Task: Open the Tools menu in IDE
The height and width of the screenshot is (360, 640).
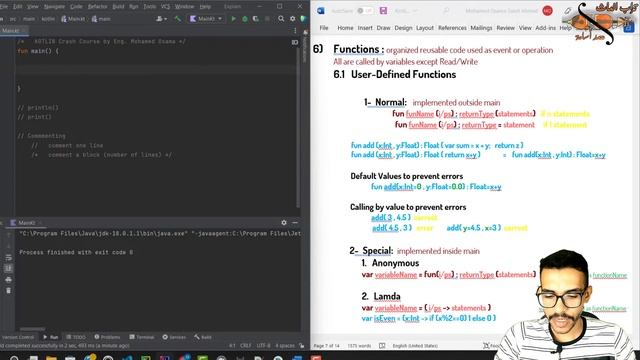Action: click(x=150, y=7)
